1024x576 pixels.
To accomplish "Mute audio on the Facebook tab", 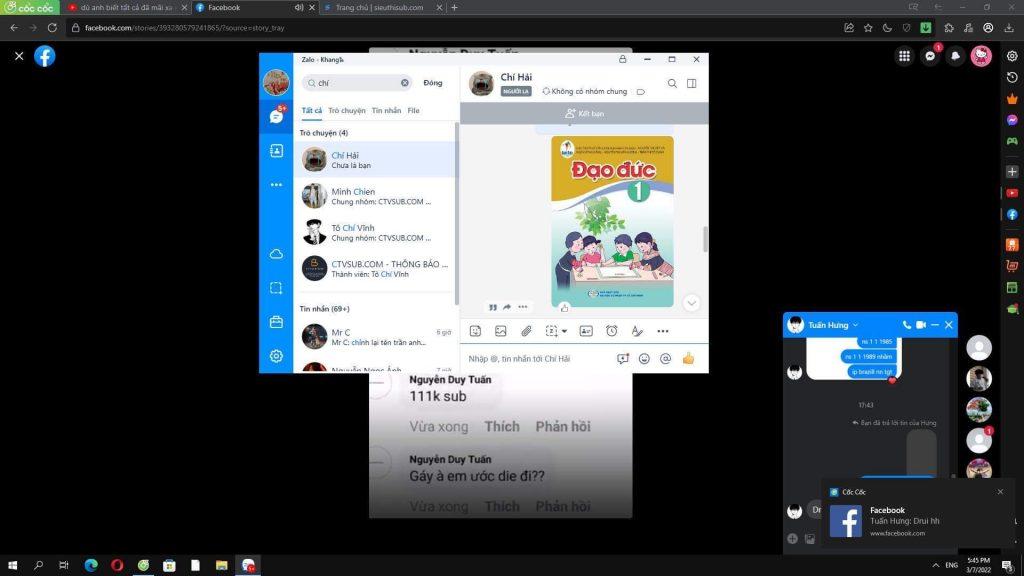I will pos(298,7).
